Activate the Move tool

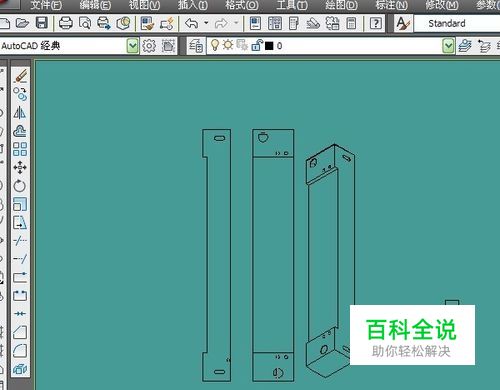pos(20,167)
